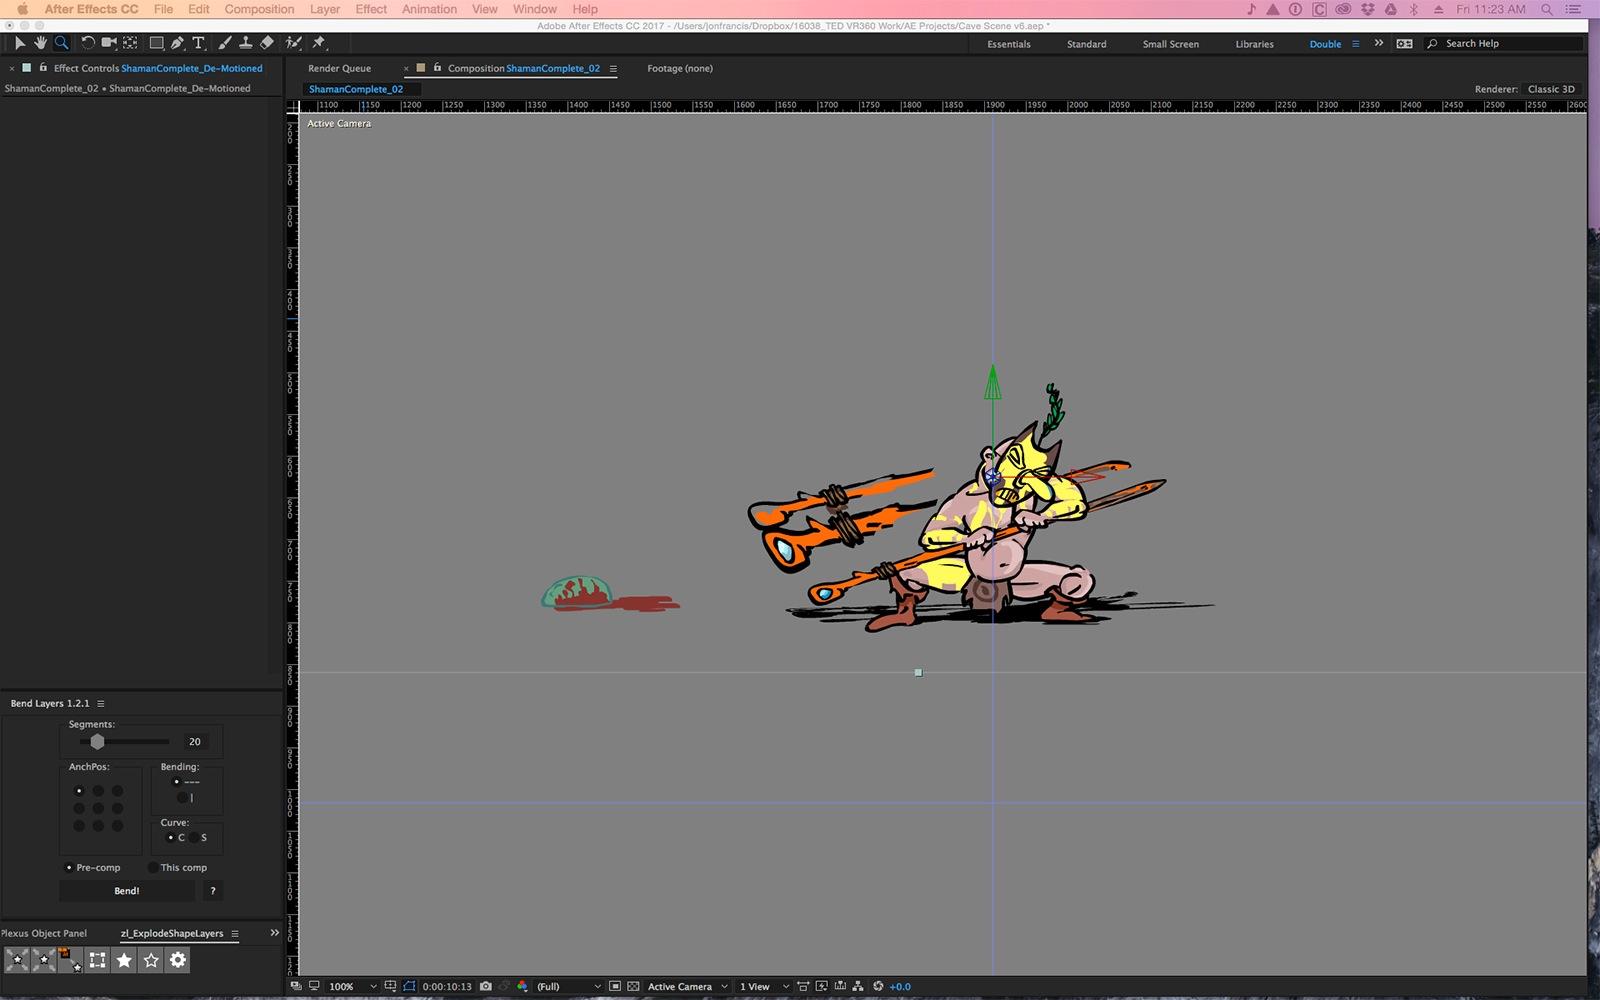The image size is (1600, 1000).
Task: Open the Composition menu
Action: (x=259, y=9)
